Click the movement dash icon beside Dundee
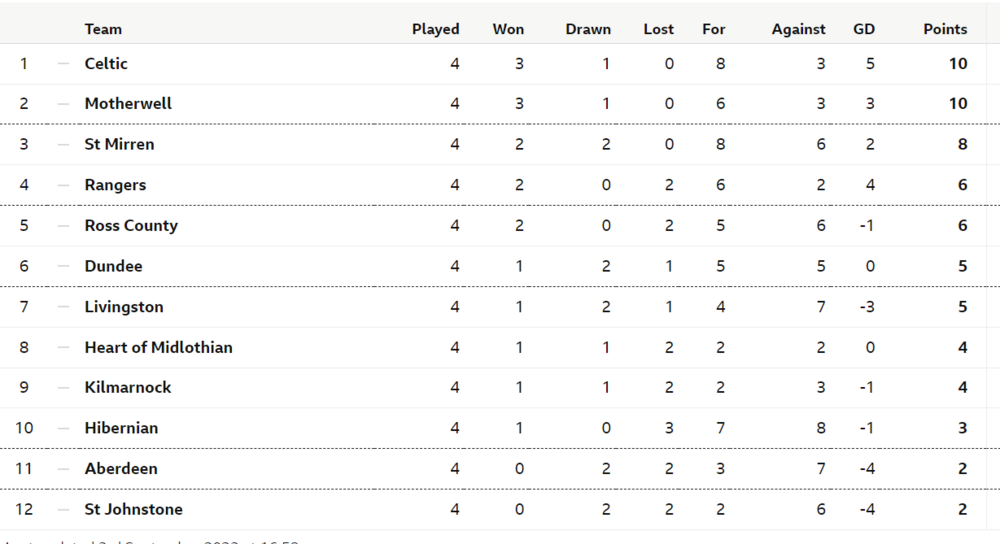Viewport: 1000px width, 544px height. coord(64,267)
